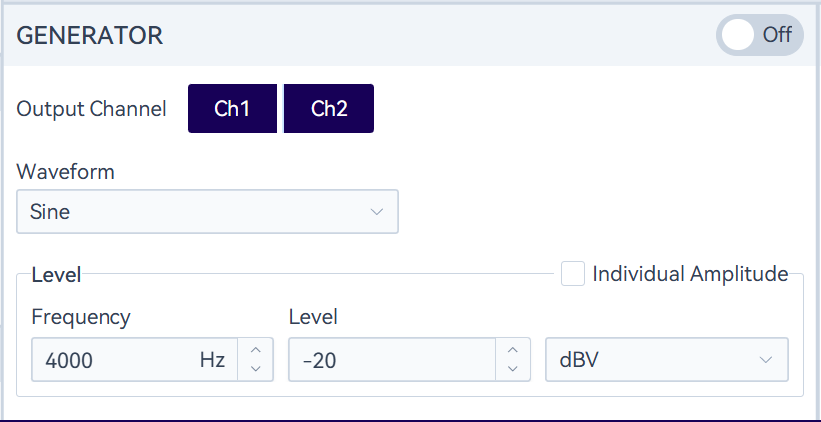Open the dBV unit dropdown

click(650, 360)
